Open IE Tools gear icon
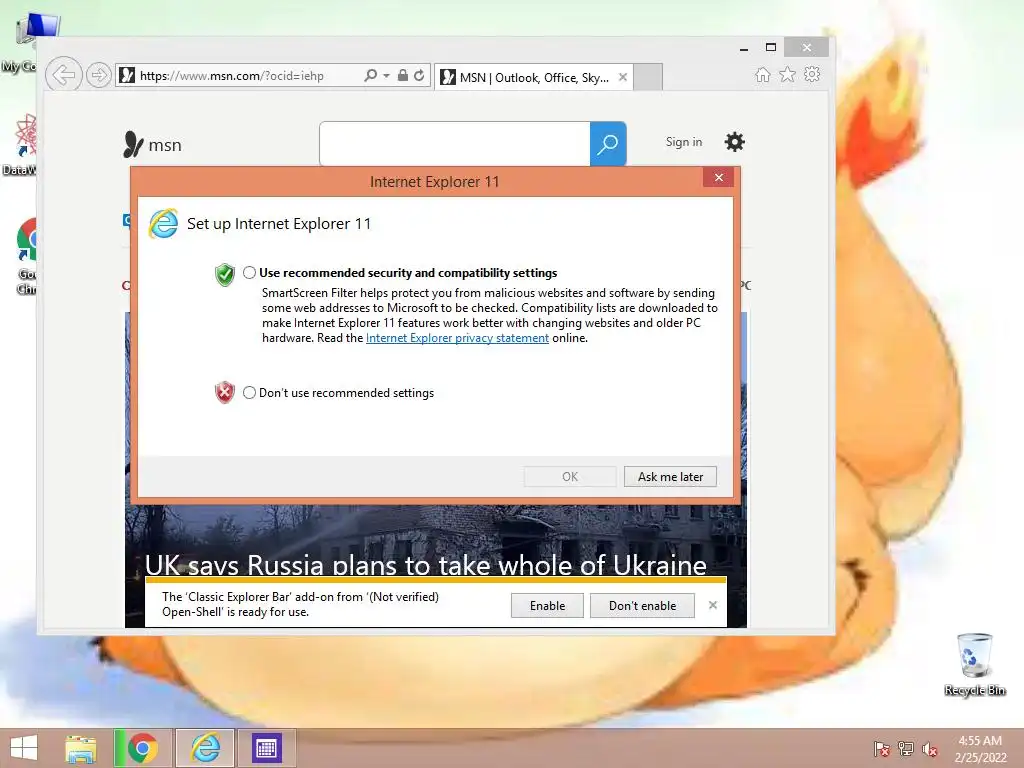Viewport: 1024px width, 768px height. point(812,74)
